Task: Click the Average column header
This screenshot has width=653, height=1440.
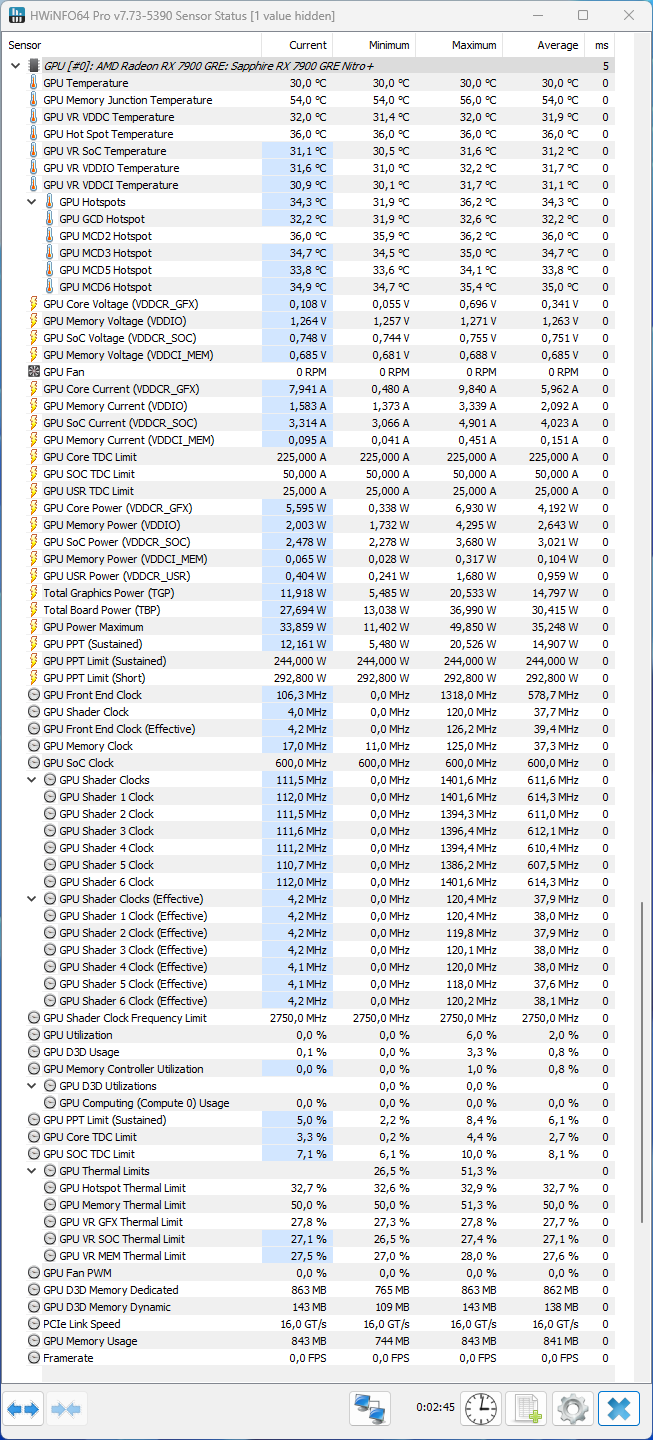Action: pyautogui.click(x=544, y=45)
